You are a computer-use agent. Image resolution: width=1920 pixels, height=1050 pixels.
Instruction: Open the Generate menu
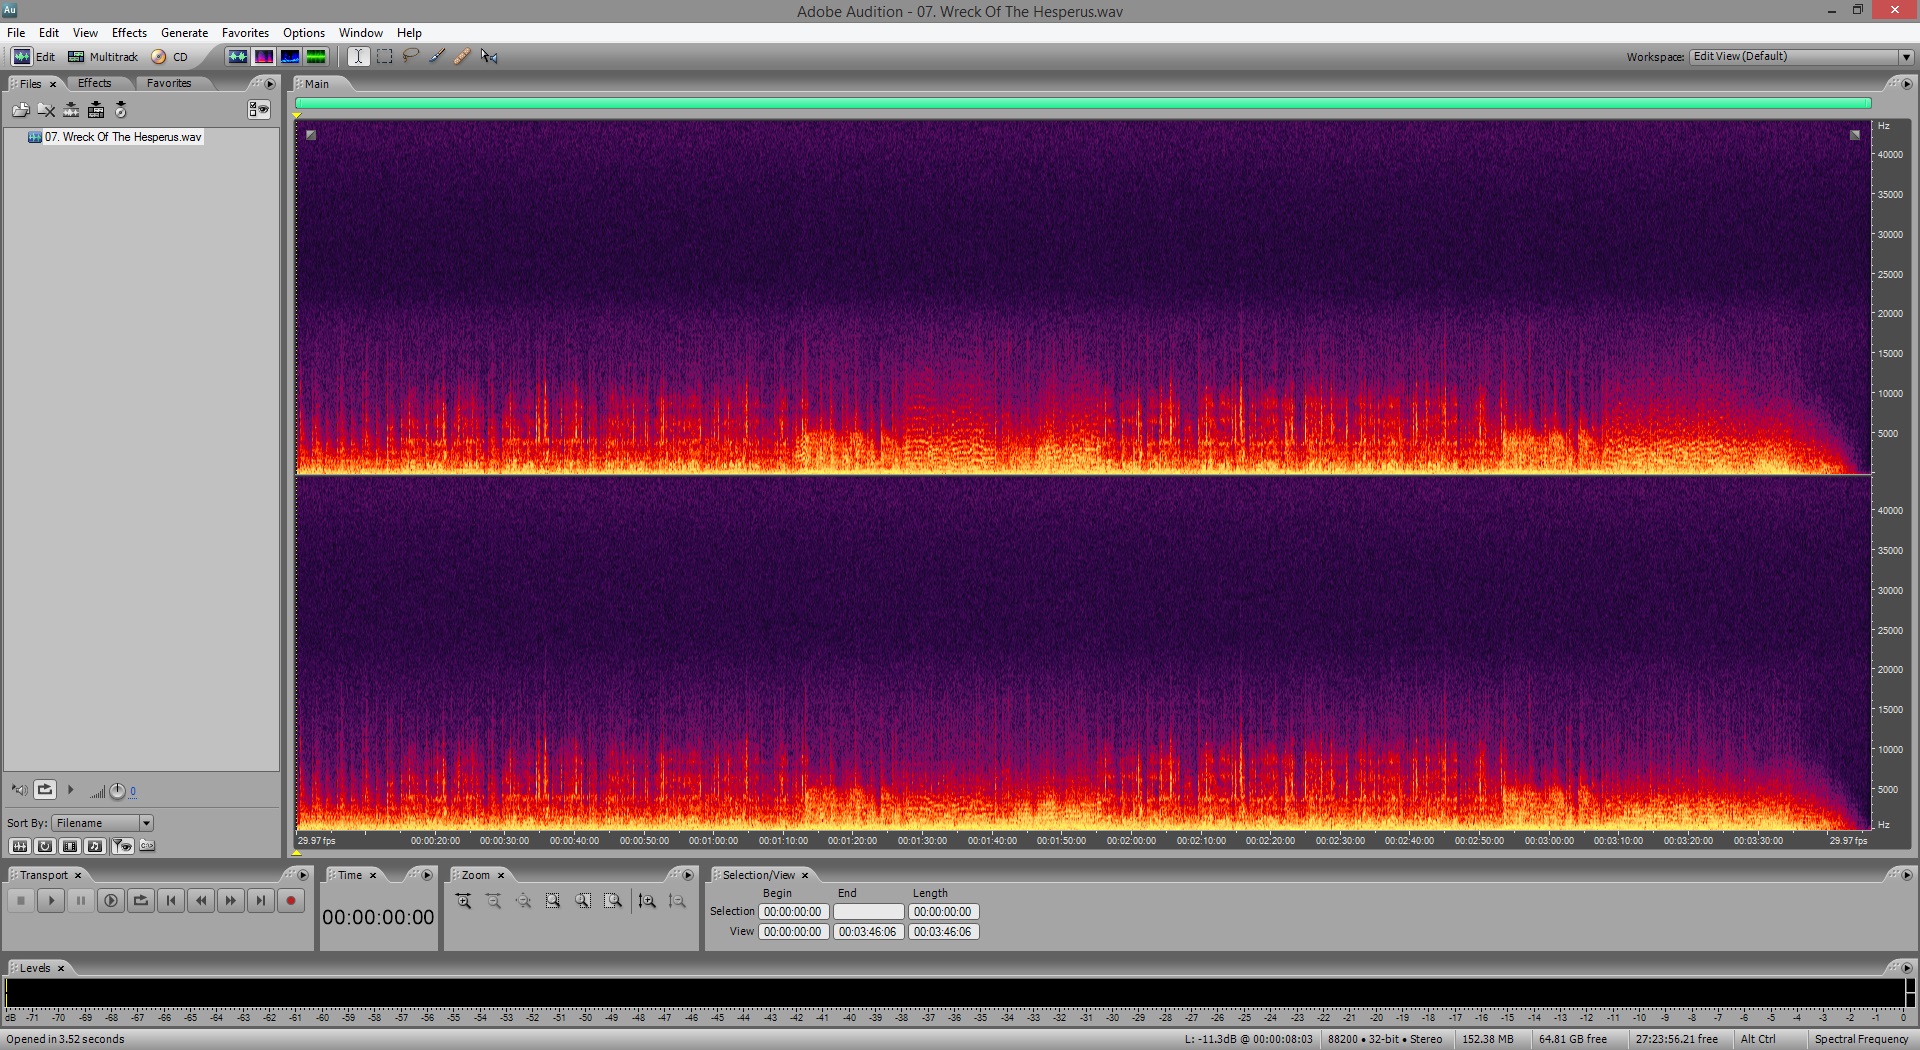pyautogui.click(x=184, y=33)
